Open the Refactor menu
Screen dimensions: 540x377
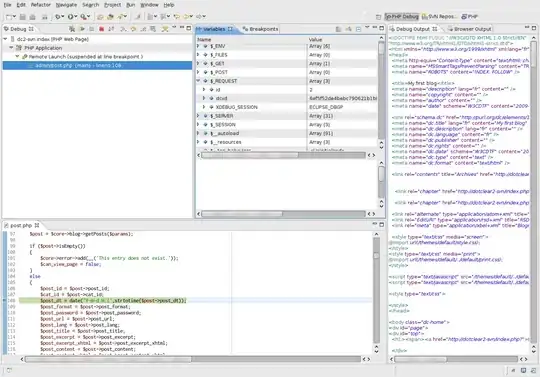(x=41, y=5)
